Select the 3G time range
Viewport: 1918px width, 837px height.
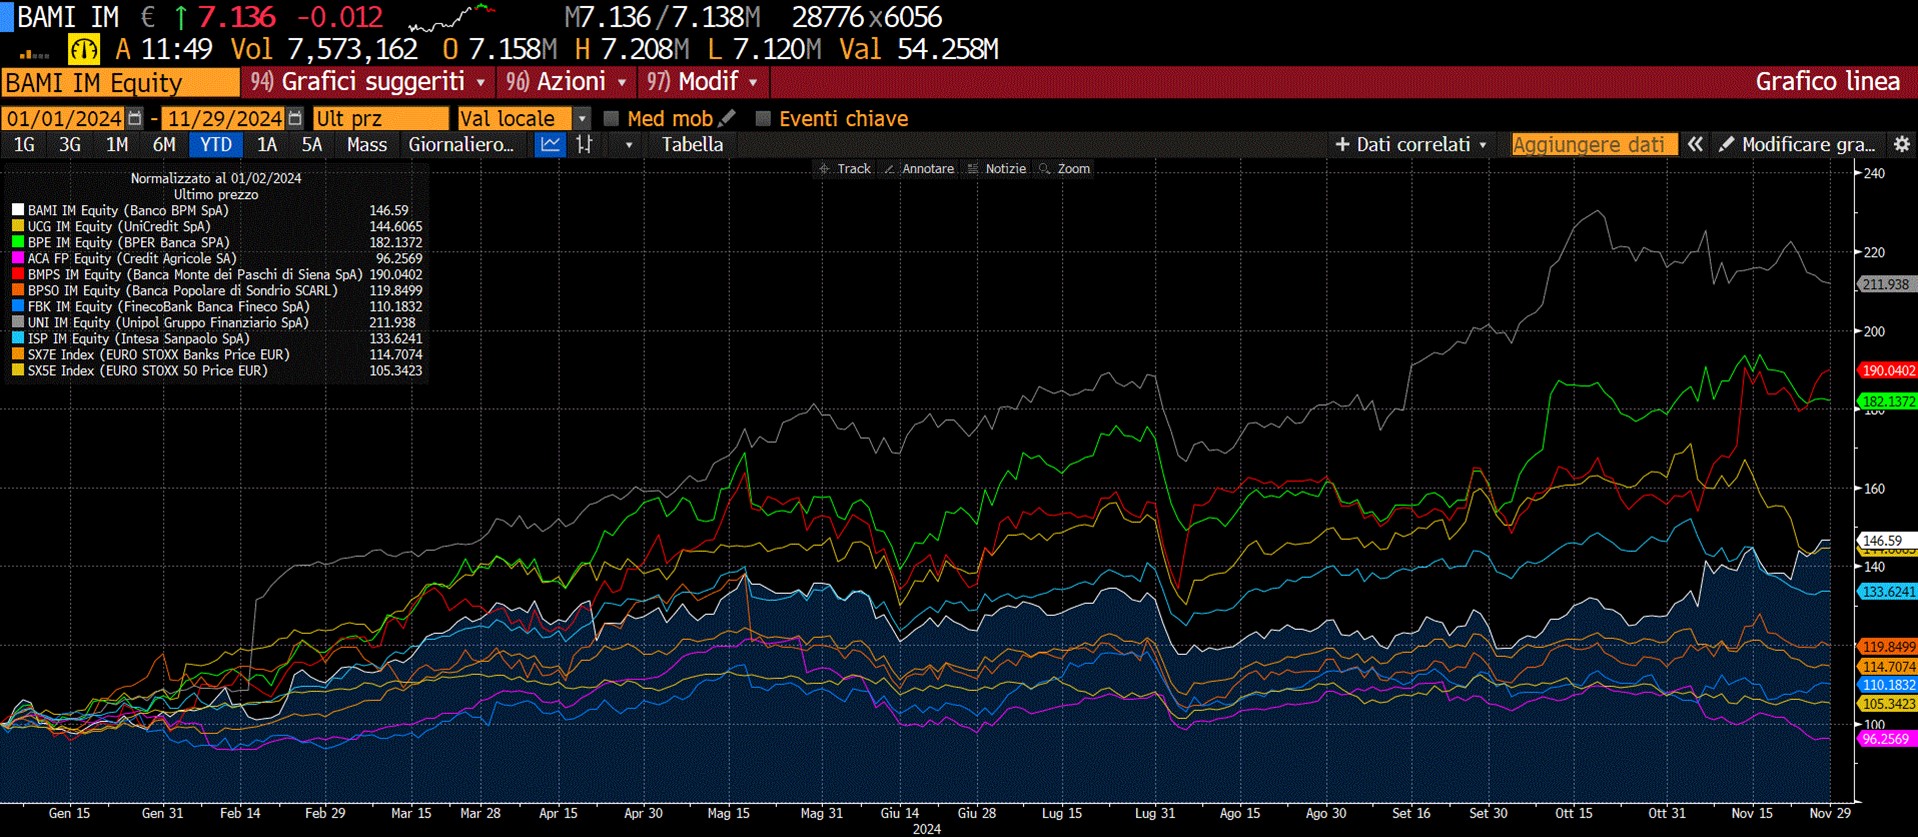(x=70, y=144)
